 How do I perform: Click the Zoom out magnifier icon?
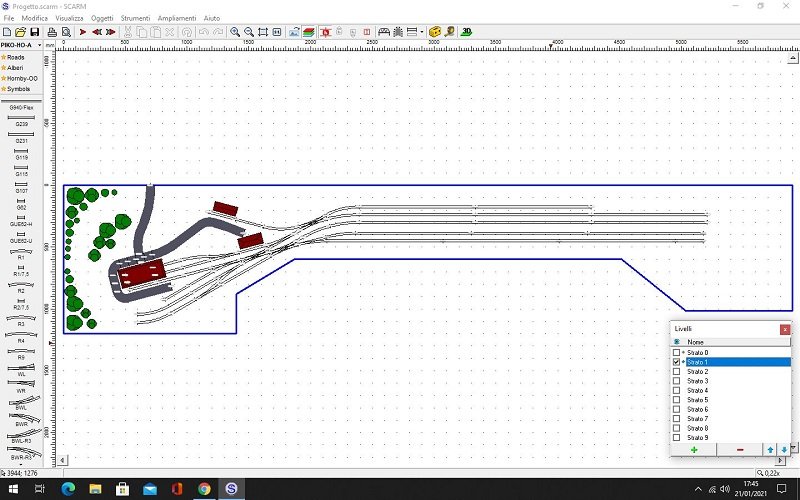pyautogui.click(x=249, y=32)
